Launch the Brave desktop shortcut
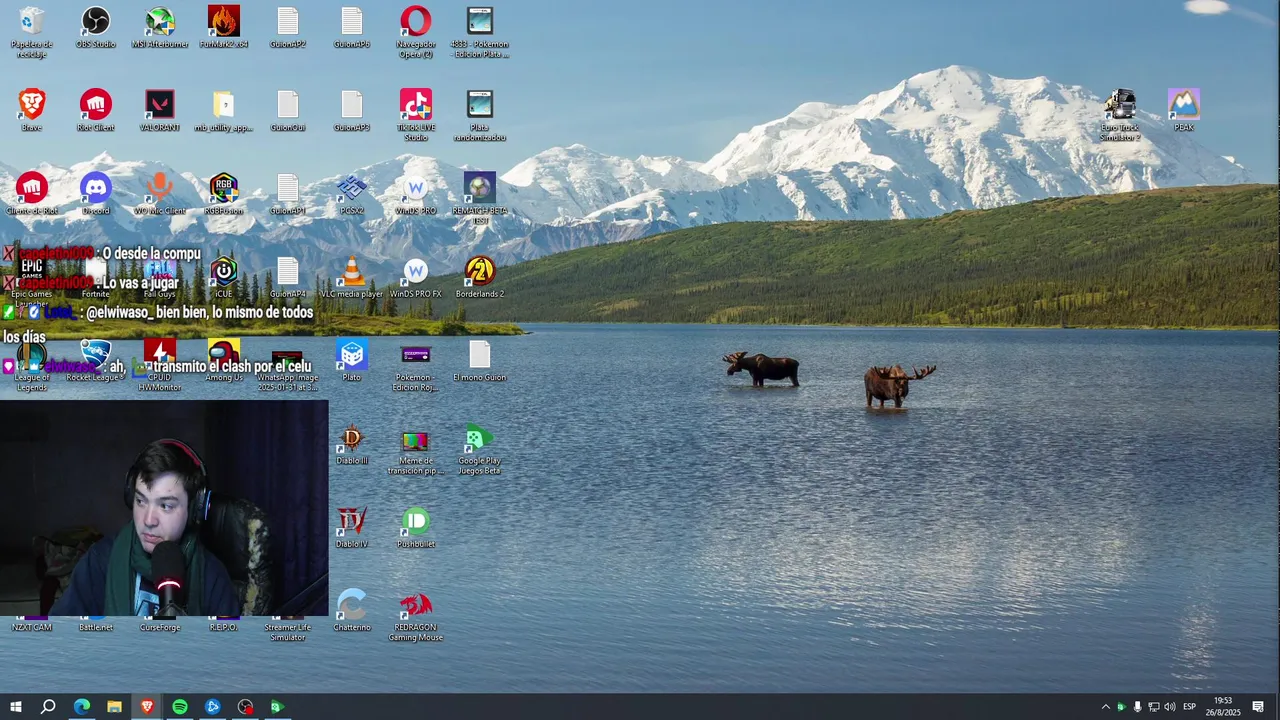1280x720 pixels. pos(32,110)
